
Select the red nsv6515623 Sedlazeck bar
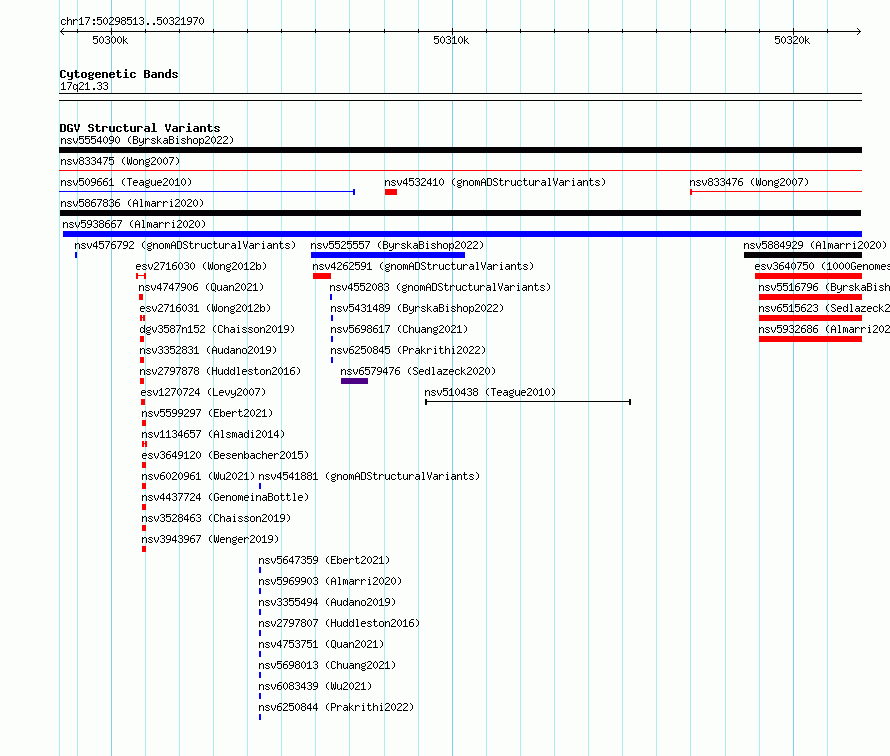[x=810, y=318]
